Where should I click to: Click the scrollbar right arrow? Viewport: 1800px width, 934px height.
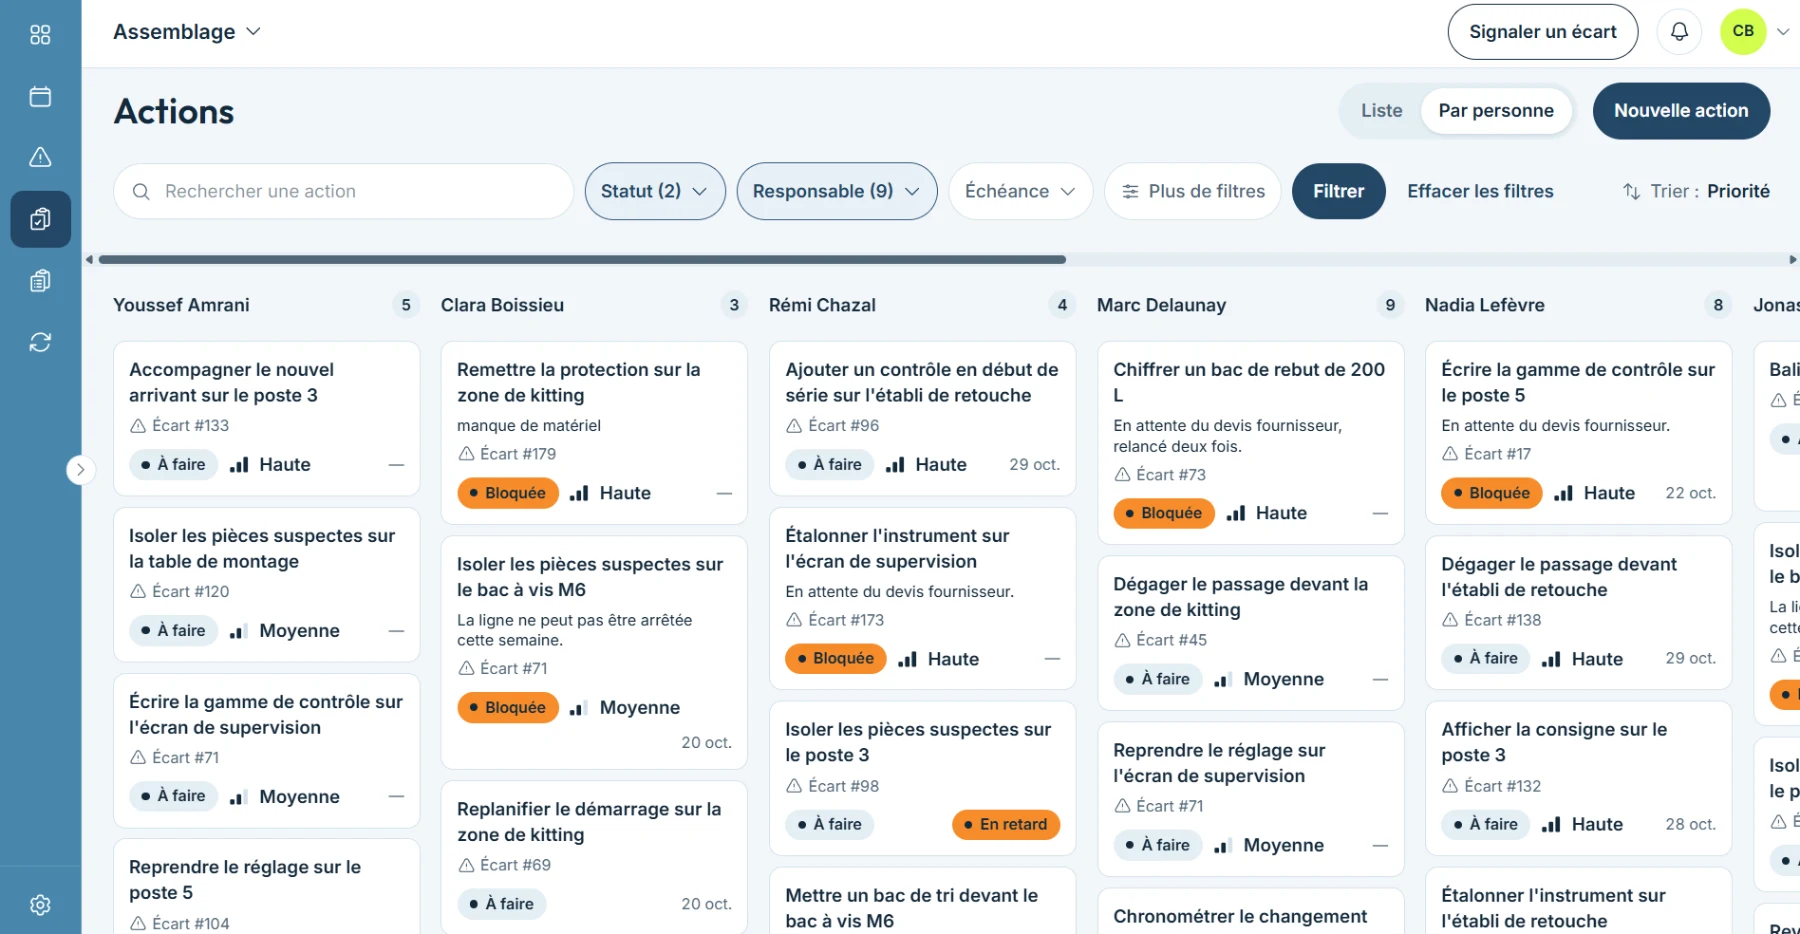point(1793,260)
